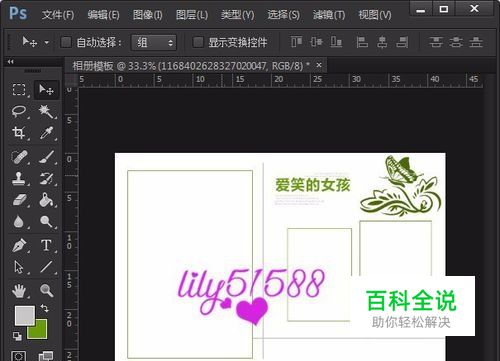Select the Blur tool
This screenshot has height=361, width=500.
point(19,221)
